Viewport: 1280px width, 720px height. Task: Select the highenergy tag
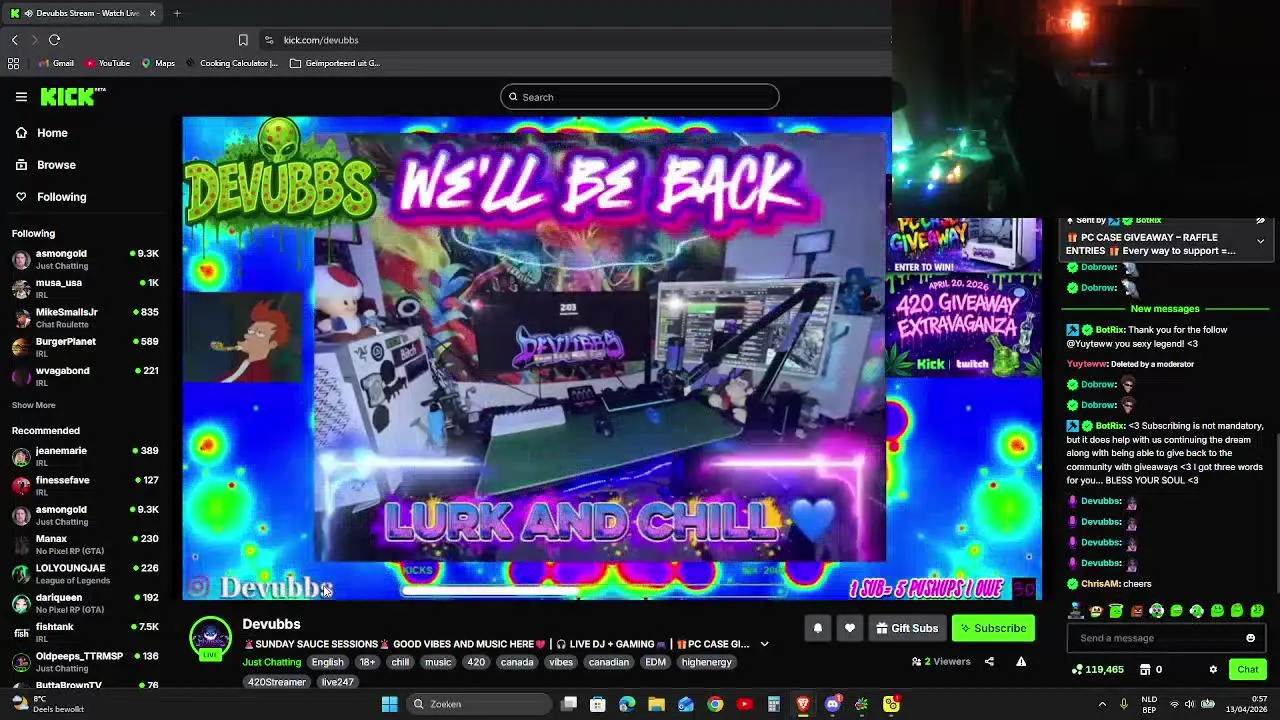click(706, 662)
